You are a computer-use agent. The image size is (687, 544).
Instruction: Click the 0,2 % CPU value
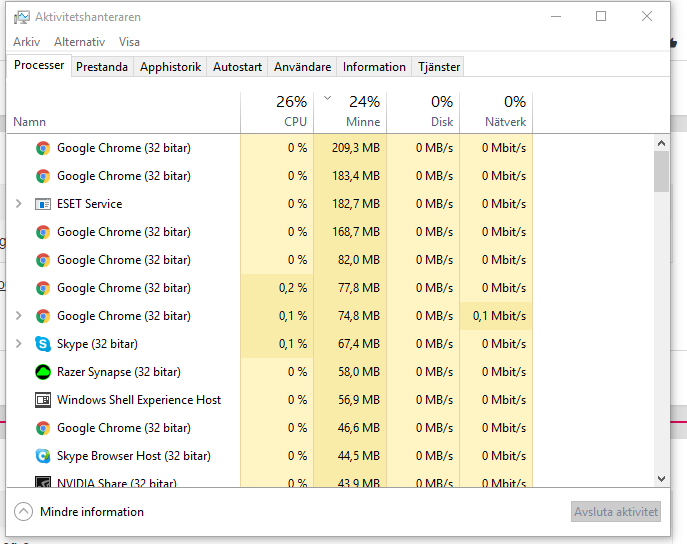pyautogui.click(x=293, y=288)
